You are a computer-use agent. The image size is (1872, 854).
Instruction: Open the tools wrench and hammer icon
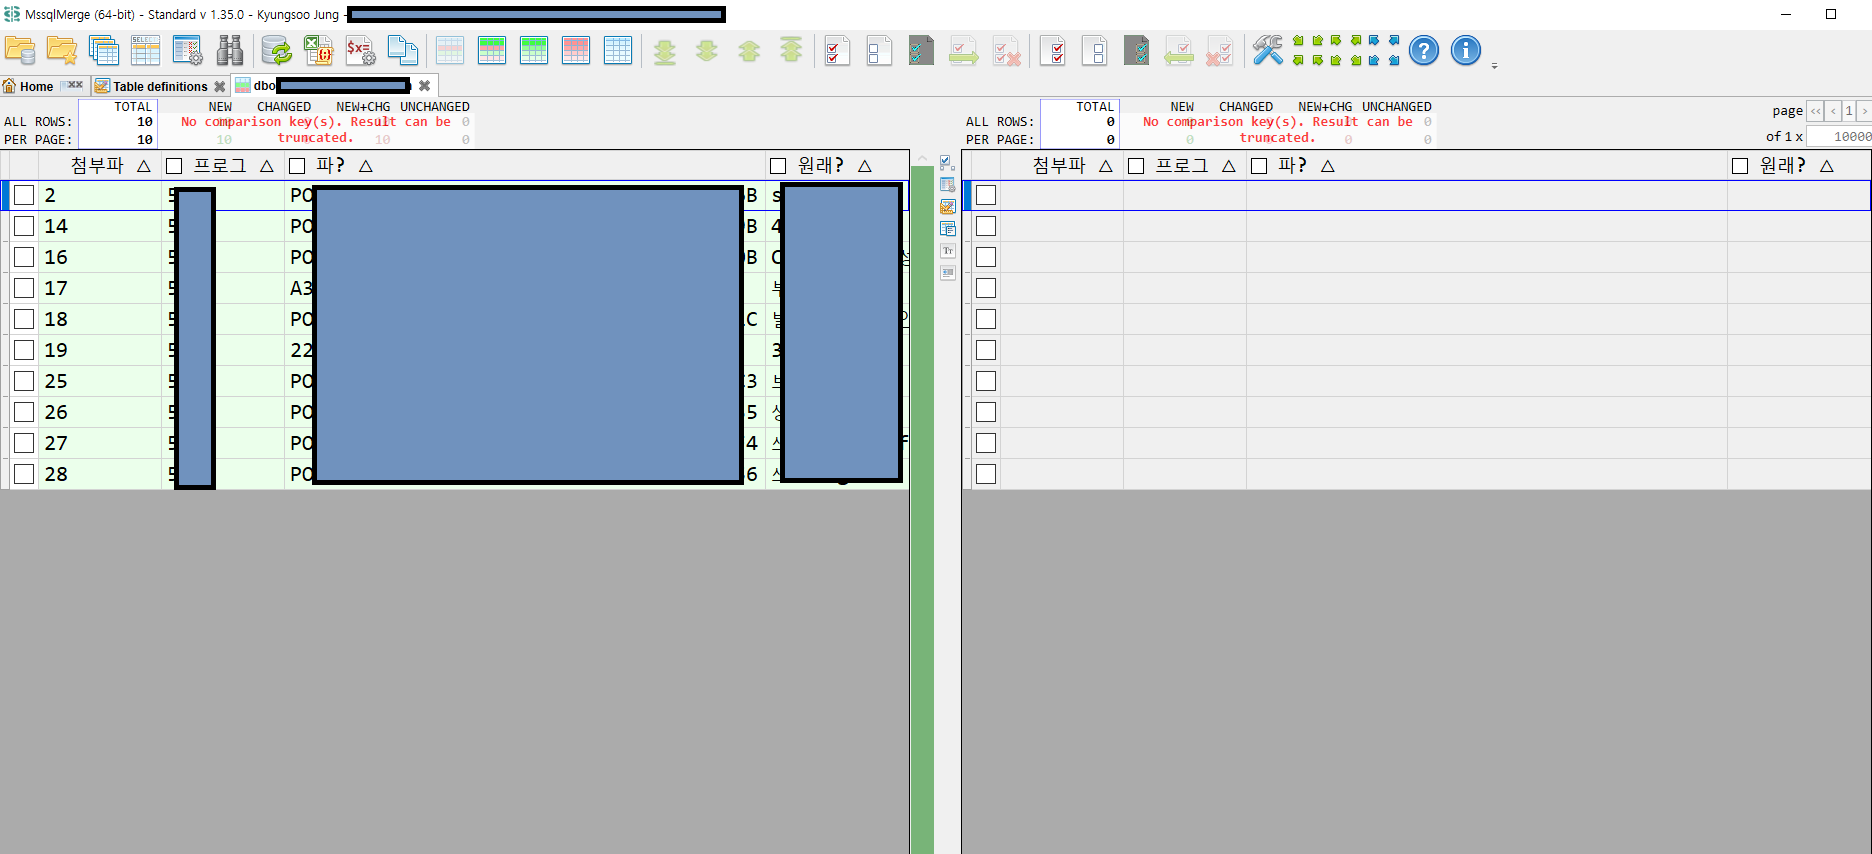pos(1267,50)
